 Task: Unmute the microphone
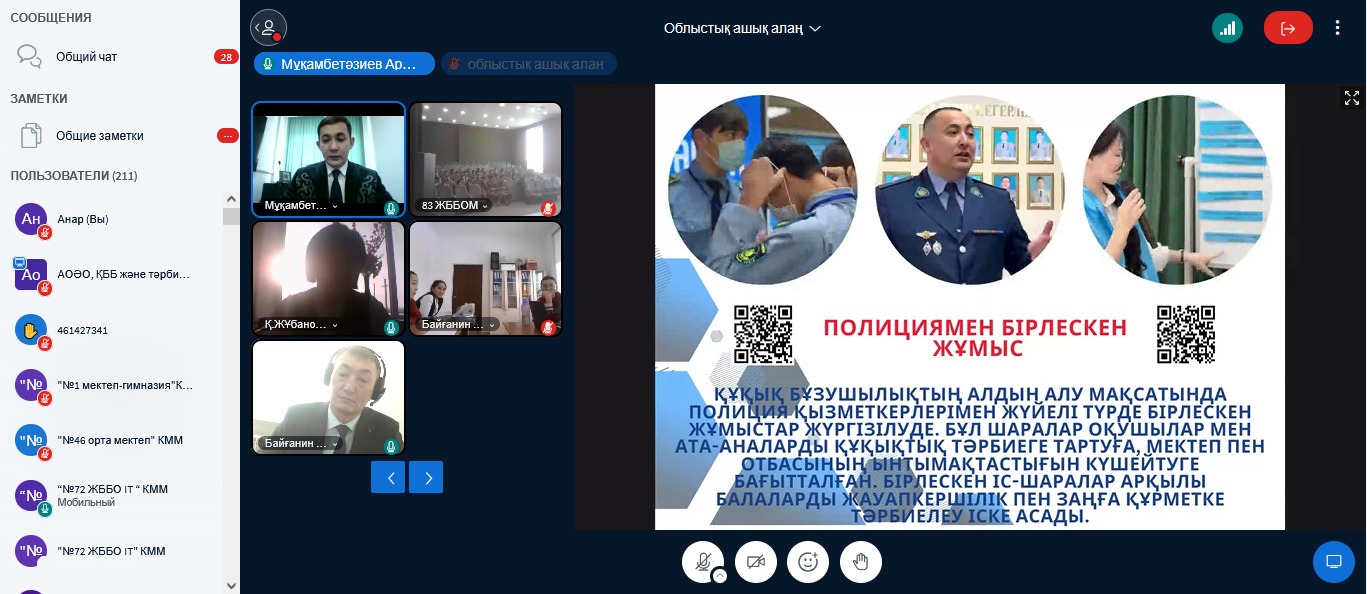click(703, 561)
